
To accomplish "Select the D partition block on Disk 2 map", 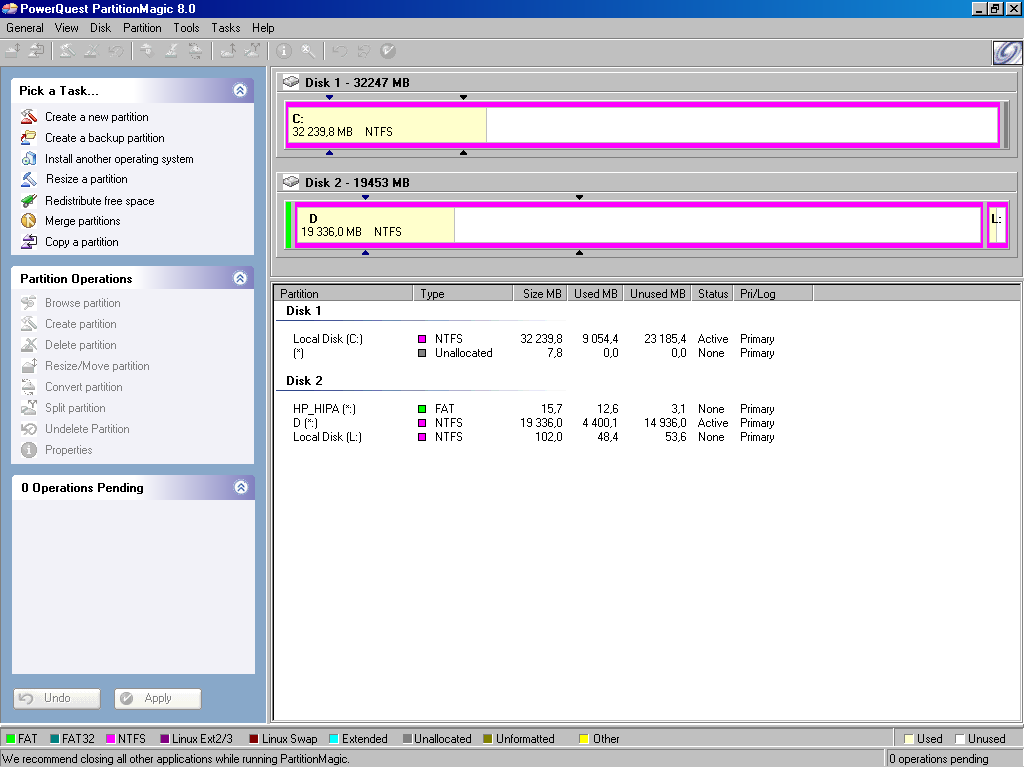I will (x=639, y=225).
